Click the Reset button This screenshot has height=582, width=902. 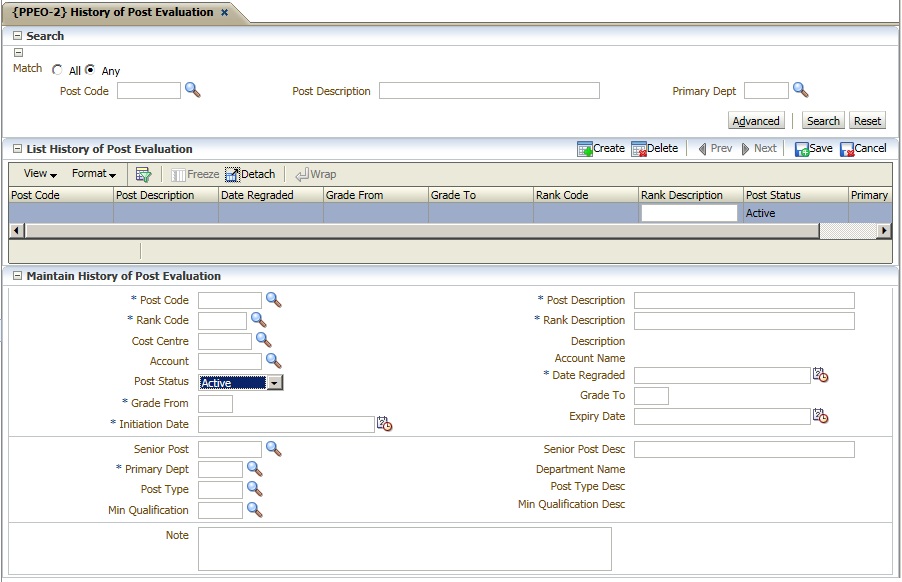tap(867, 121)
